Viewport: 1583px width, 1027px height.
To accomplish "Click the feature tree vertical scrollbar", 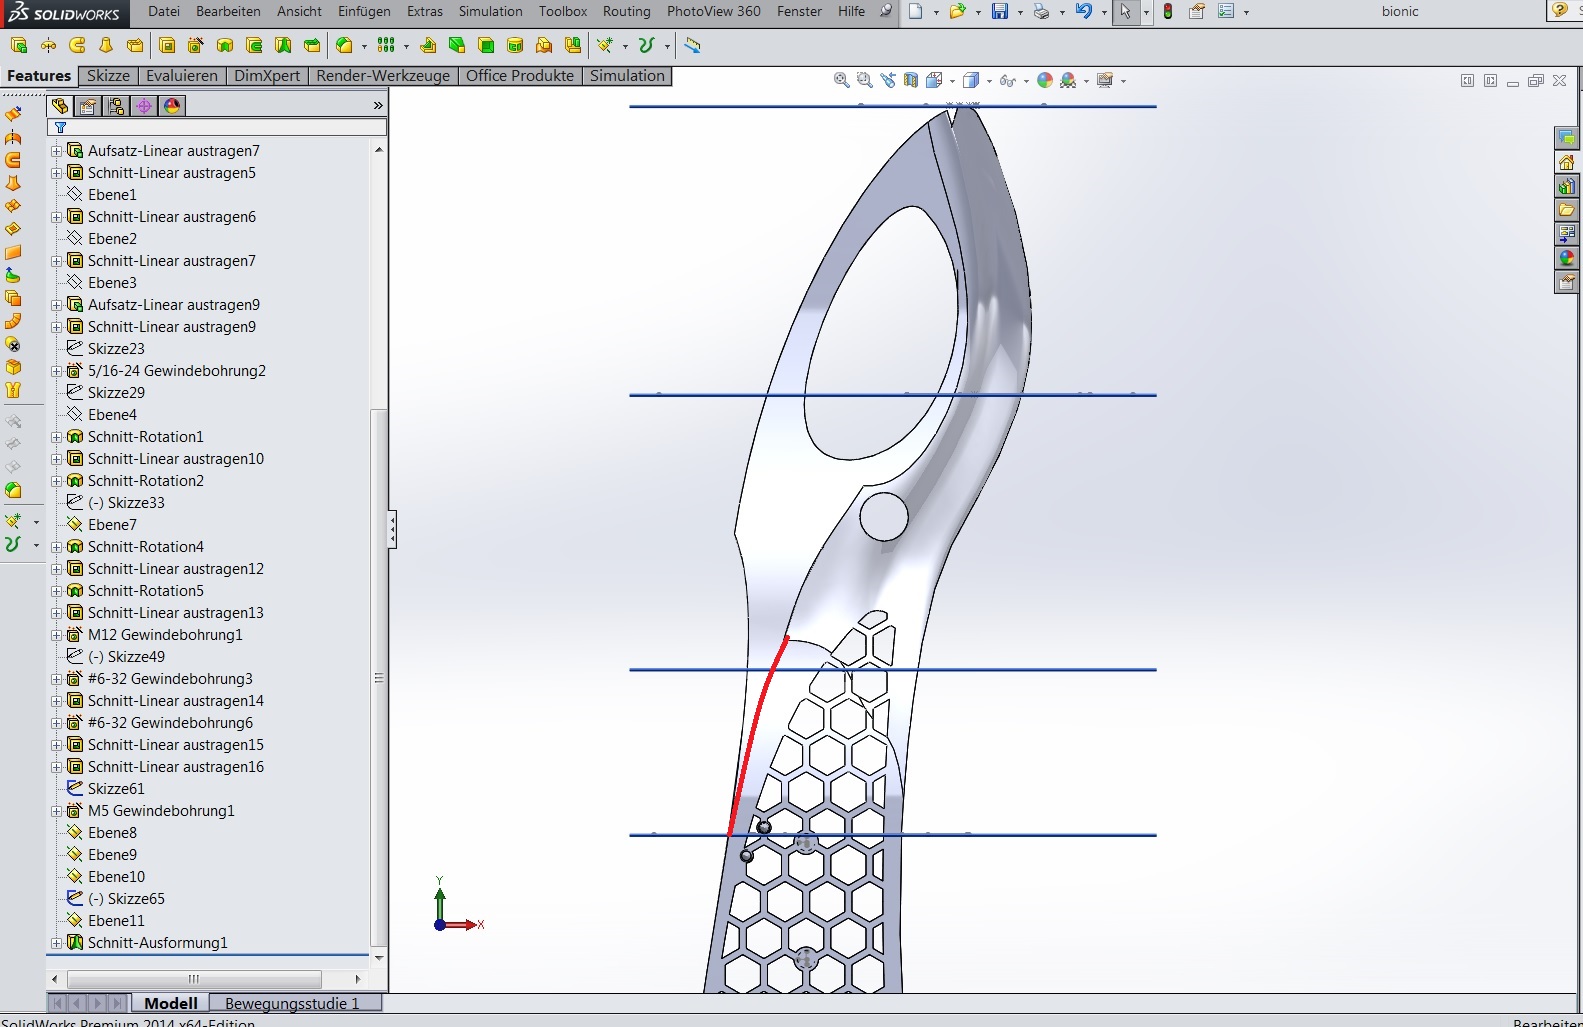I will click(x=378, y=677).
